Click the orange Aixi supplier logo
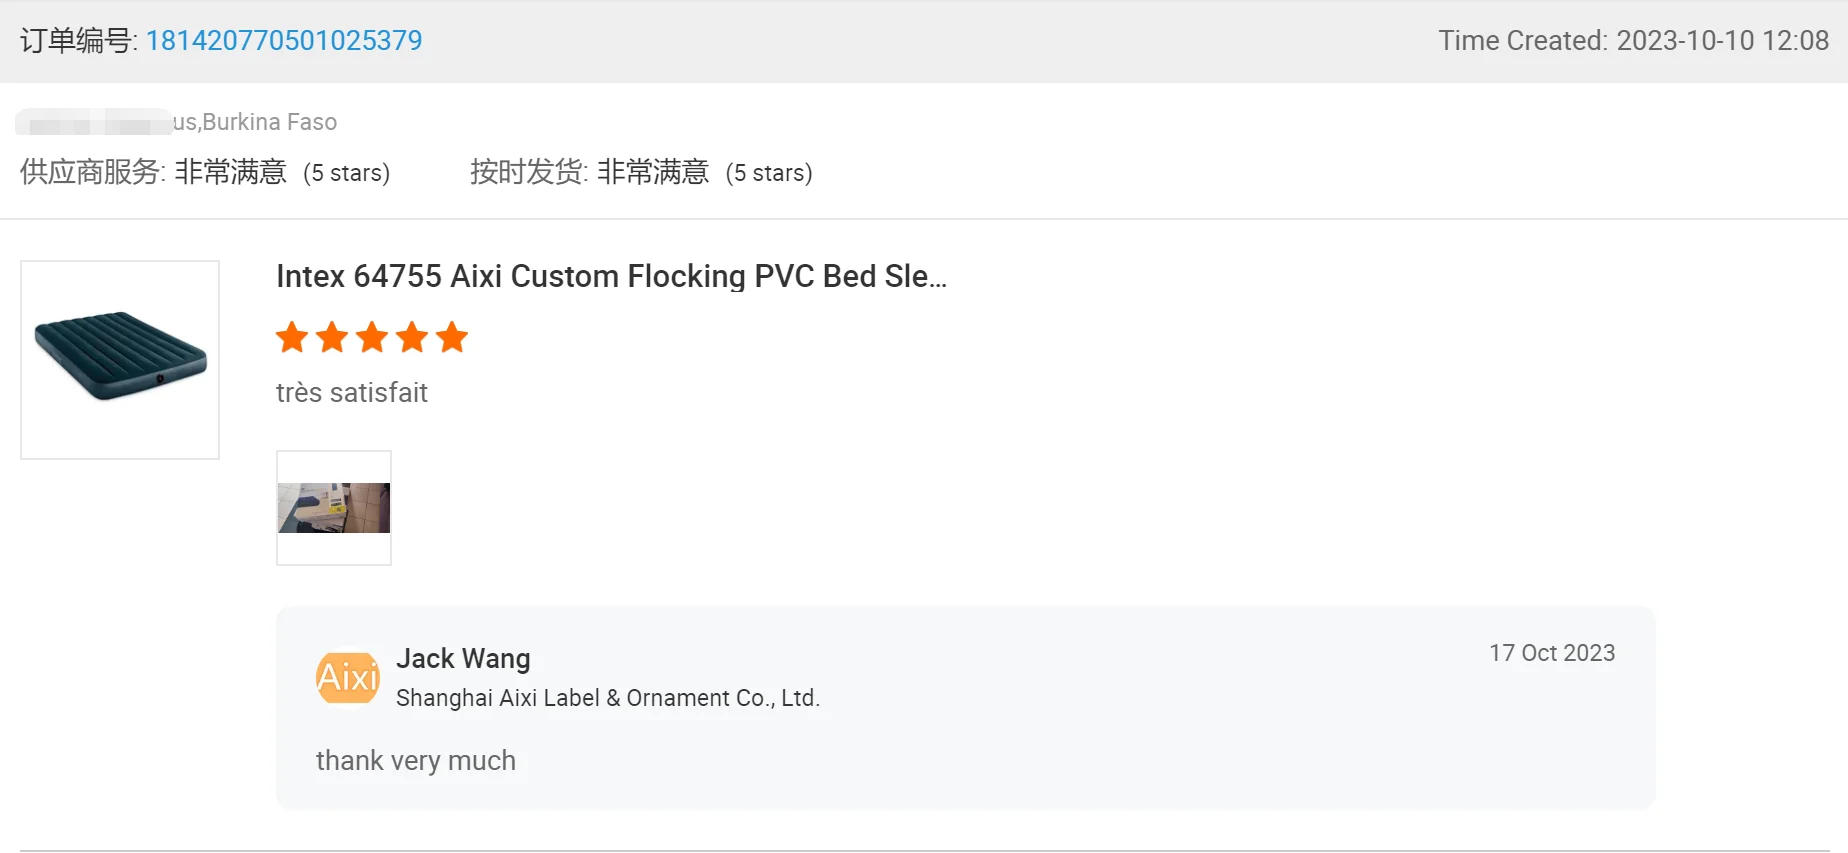The width and height of the screenshot is (1848, 853). (347, 678)
